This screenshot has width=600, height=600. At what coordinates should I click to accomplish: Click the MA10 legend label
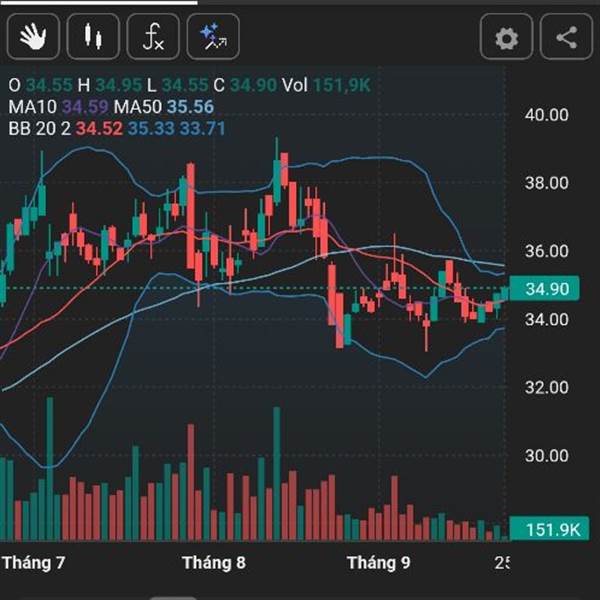pyautogui.click(x=33, y=107)
